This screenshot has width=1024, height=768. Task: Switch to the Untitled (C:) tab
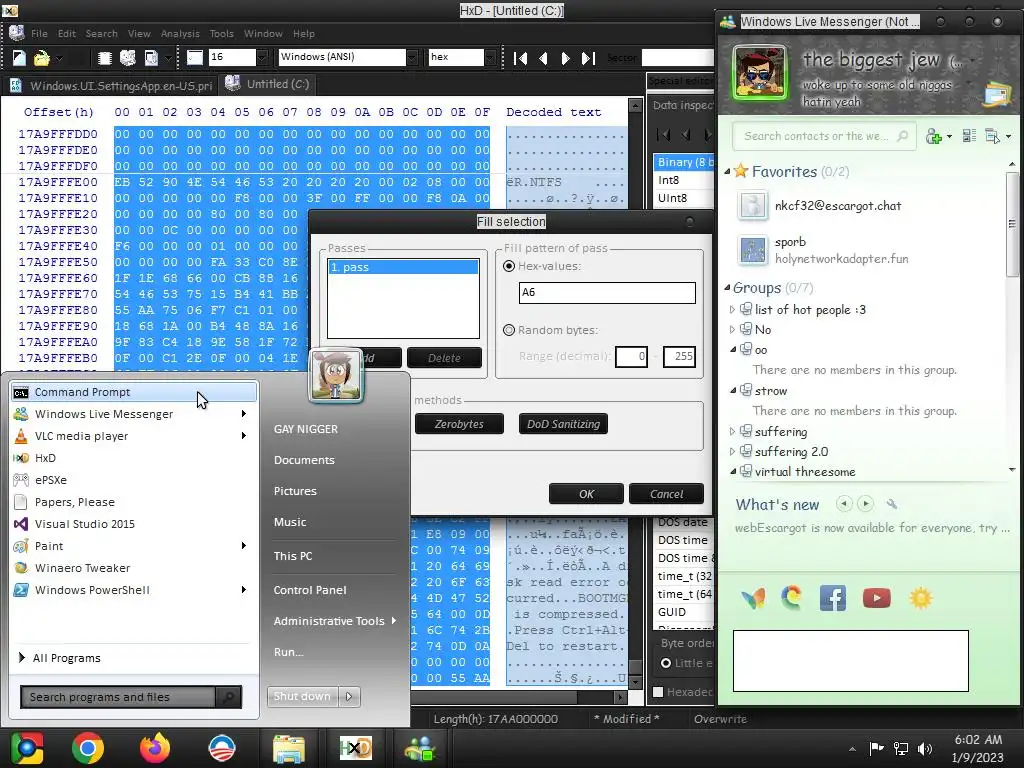pos(268,84)
